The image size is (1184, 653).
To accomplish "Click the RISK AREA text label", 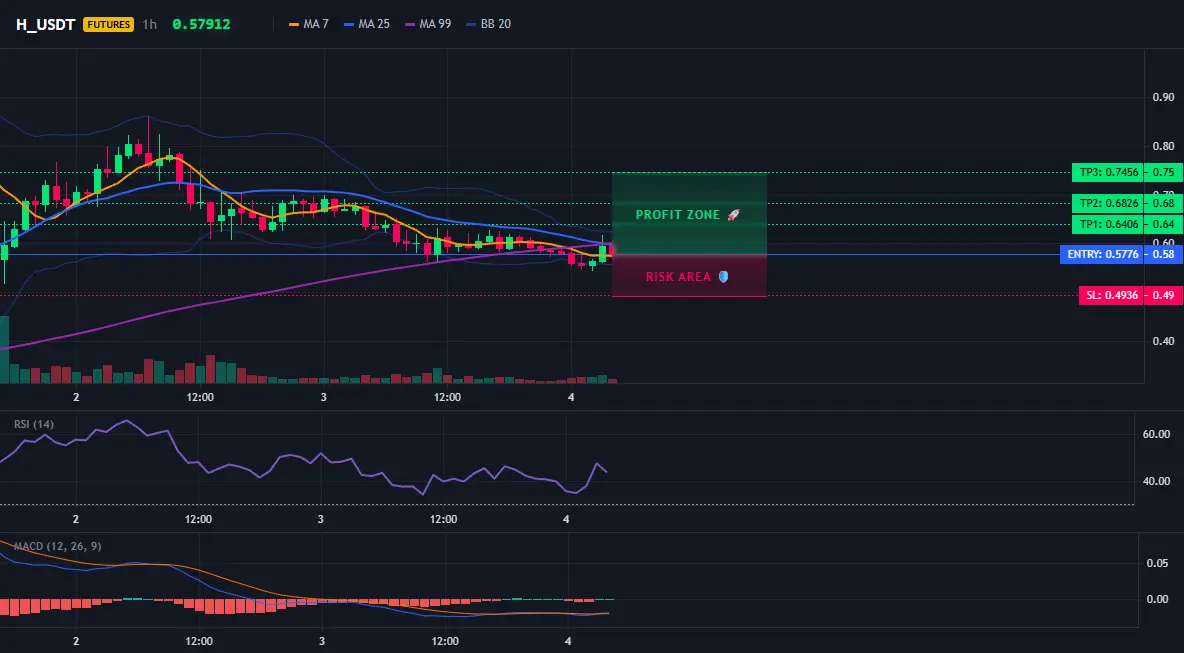I will (678, 277).
